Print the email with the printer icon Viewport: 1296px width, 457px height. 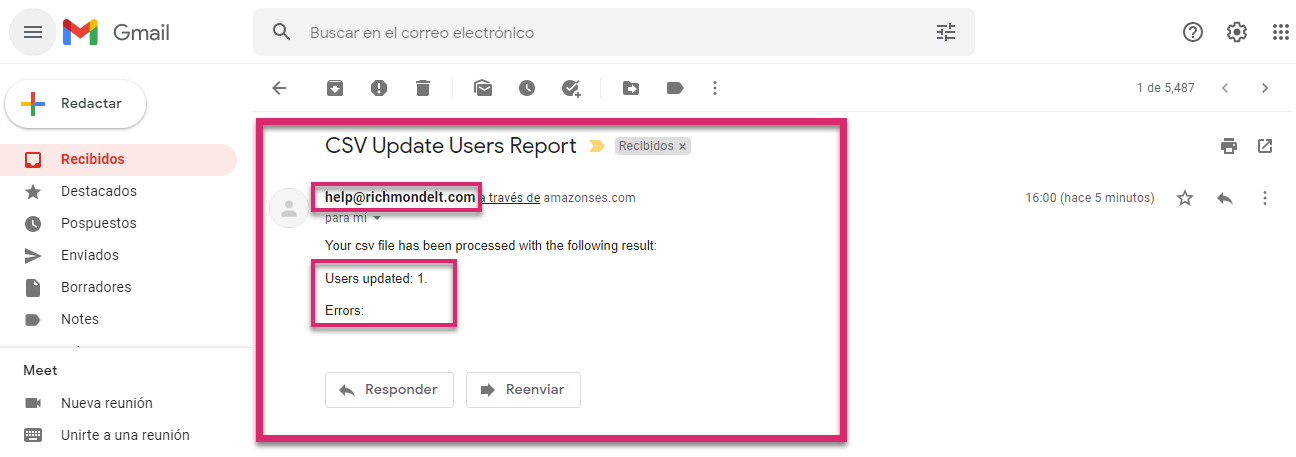[1229, 146]
